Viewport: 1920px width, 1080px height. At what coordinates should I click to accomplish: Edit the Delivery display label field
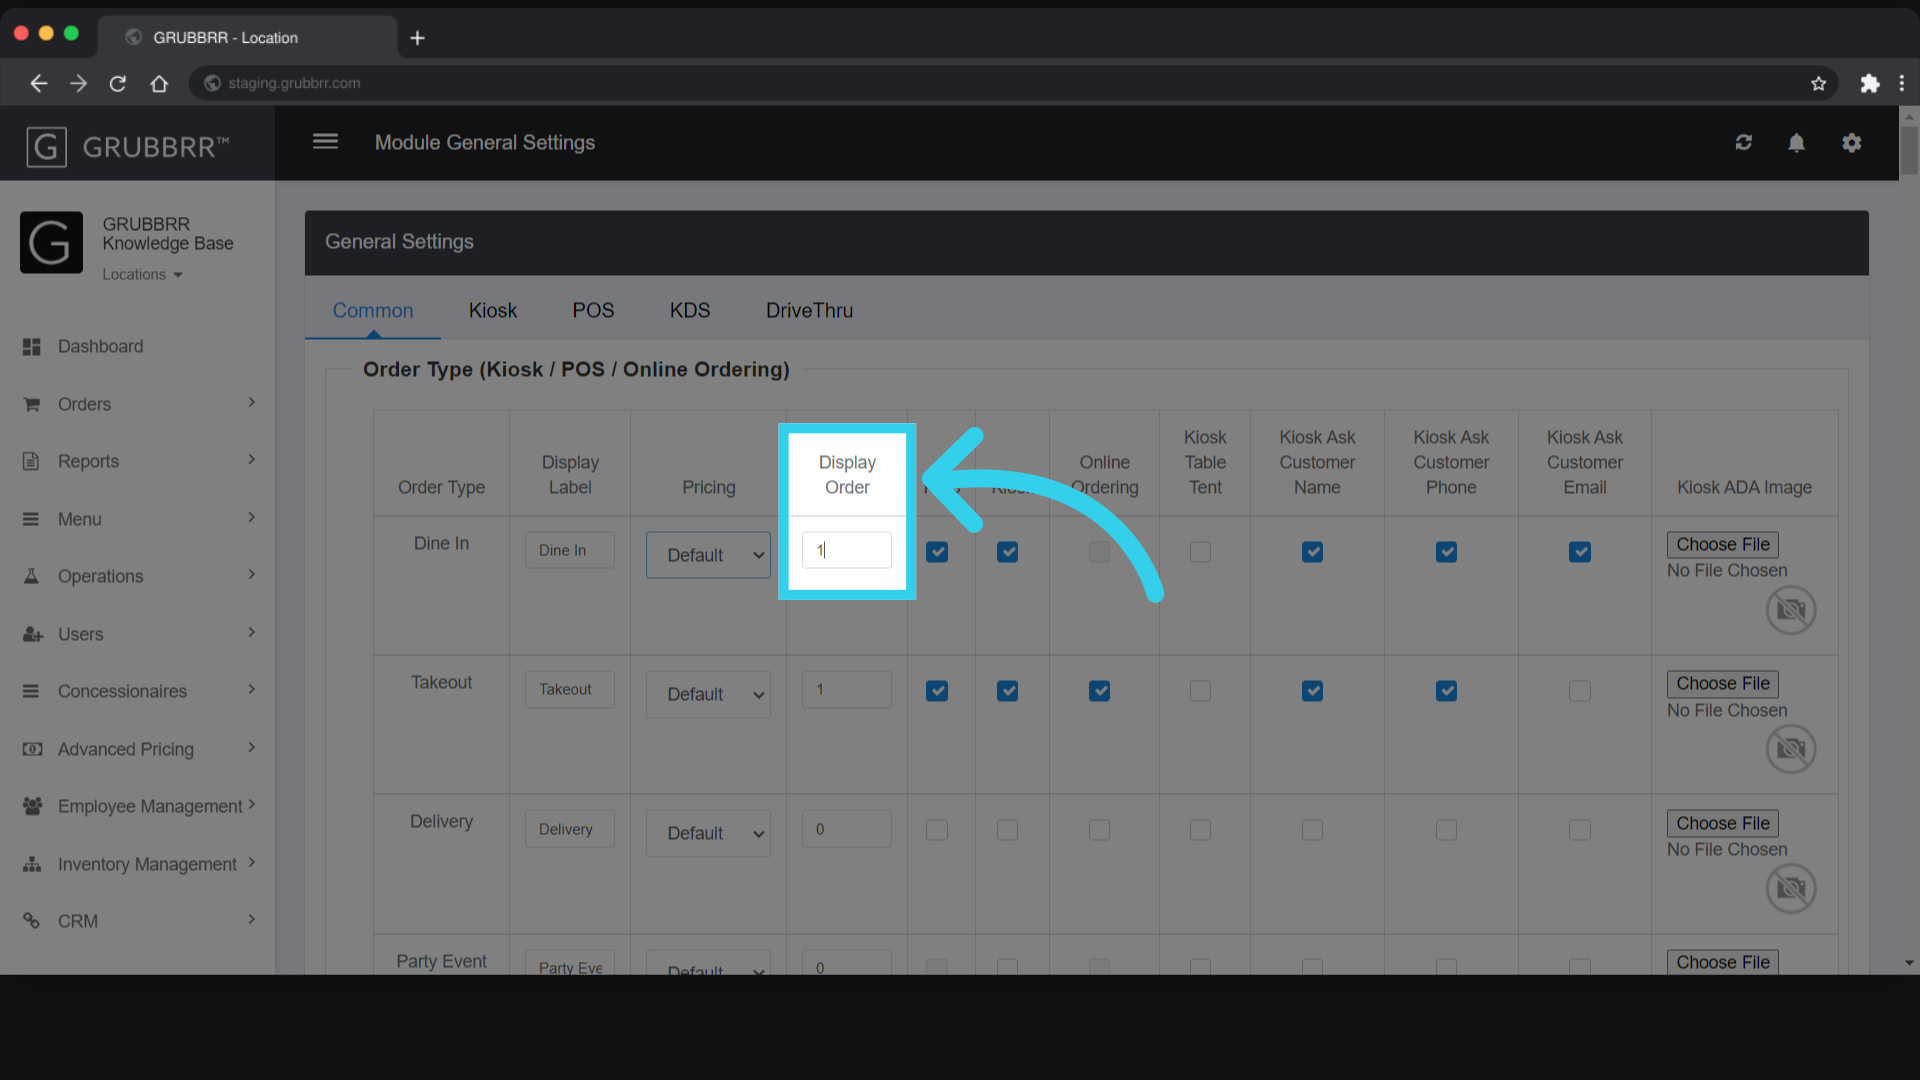click(x=570, y=829)
